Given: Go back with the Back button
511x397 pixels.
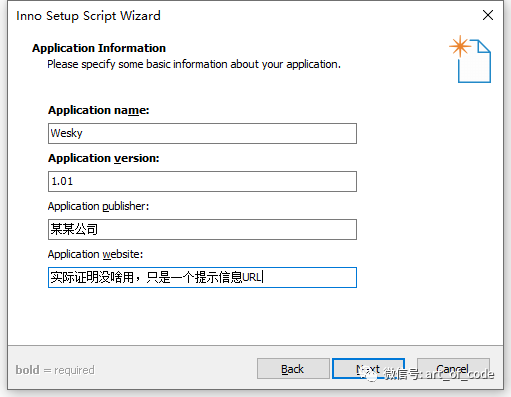Looking at the screenshot, I should [293, 369].
